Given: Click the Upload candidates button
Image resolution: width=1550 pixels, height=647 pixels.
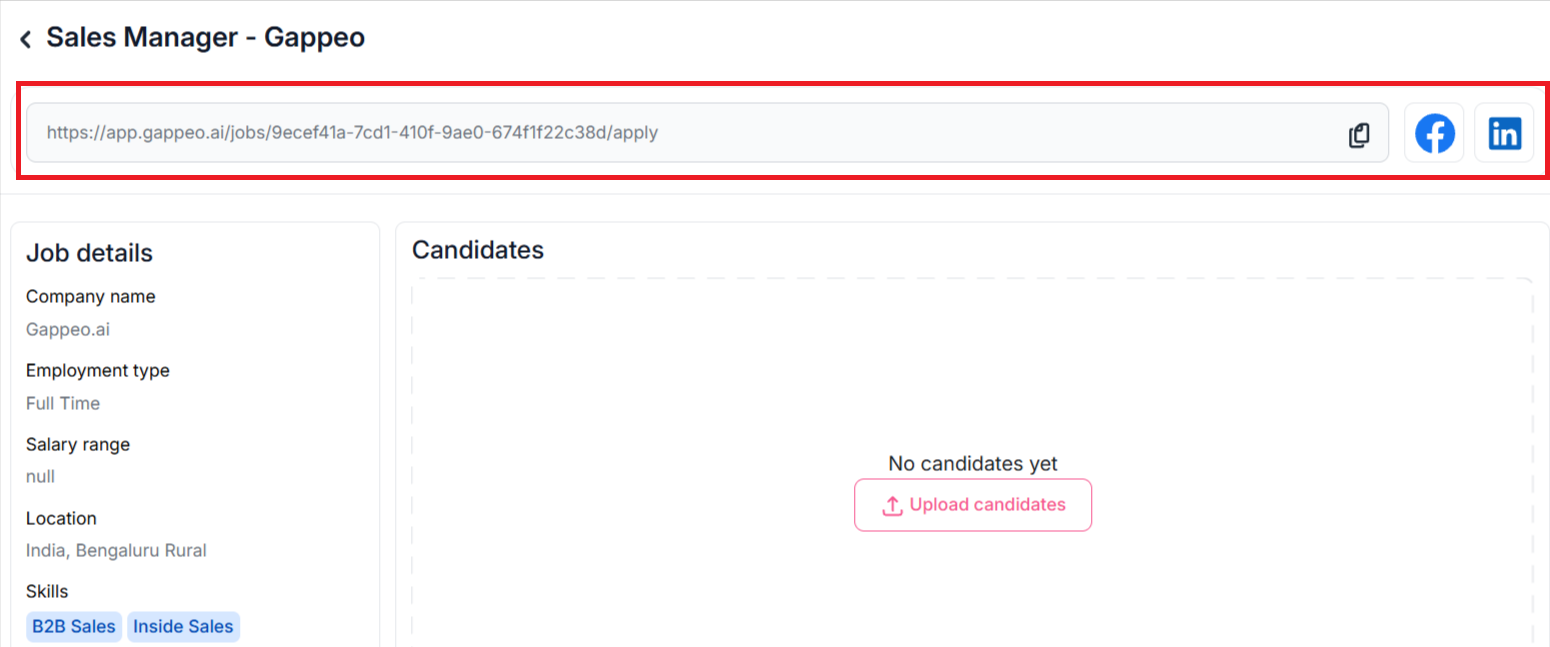Looking at the screenshot, I should 973,505.
